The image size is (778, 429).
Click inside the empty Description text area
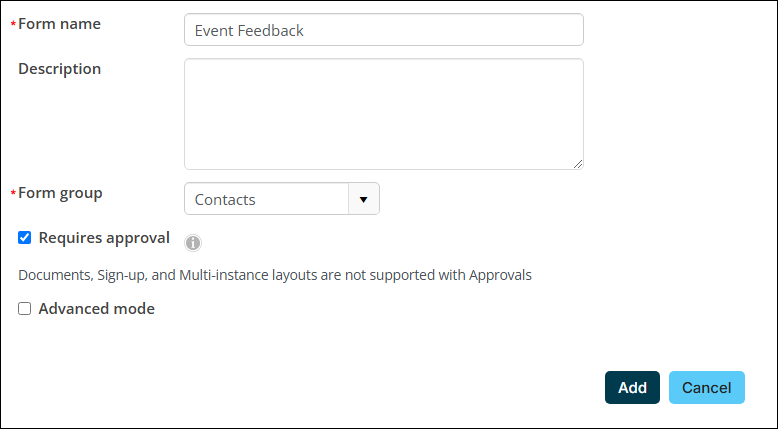click(384, 114)
